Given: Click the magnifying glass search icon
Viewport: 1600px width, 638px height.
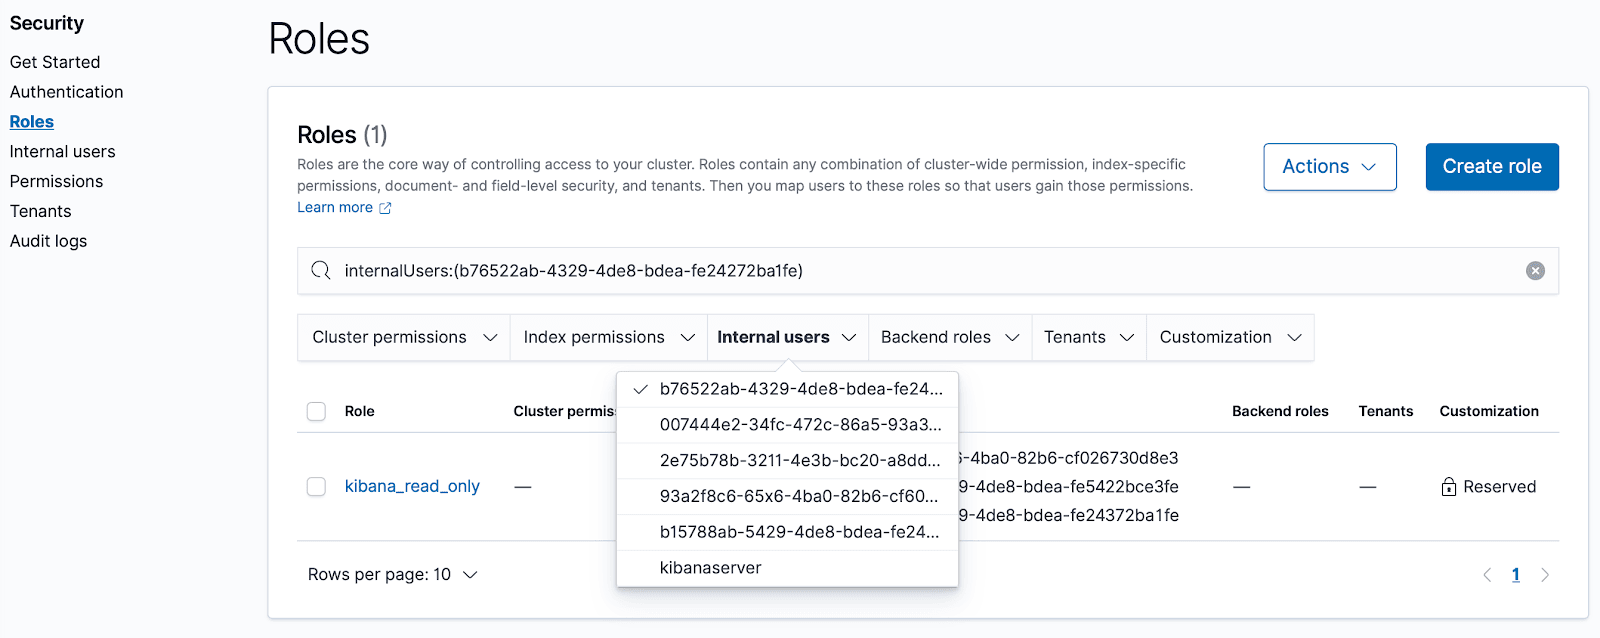Looking at the screenshot, I should click(321, 271).
